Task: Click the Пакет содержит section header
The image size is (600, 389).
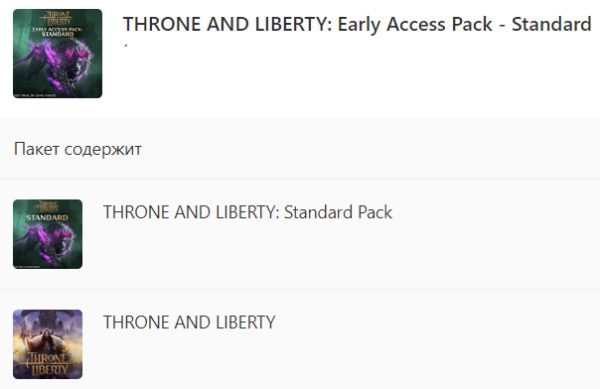Action: pyautogui.click(x=78, y=149)
